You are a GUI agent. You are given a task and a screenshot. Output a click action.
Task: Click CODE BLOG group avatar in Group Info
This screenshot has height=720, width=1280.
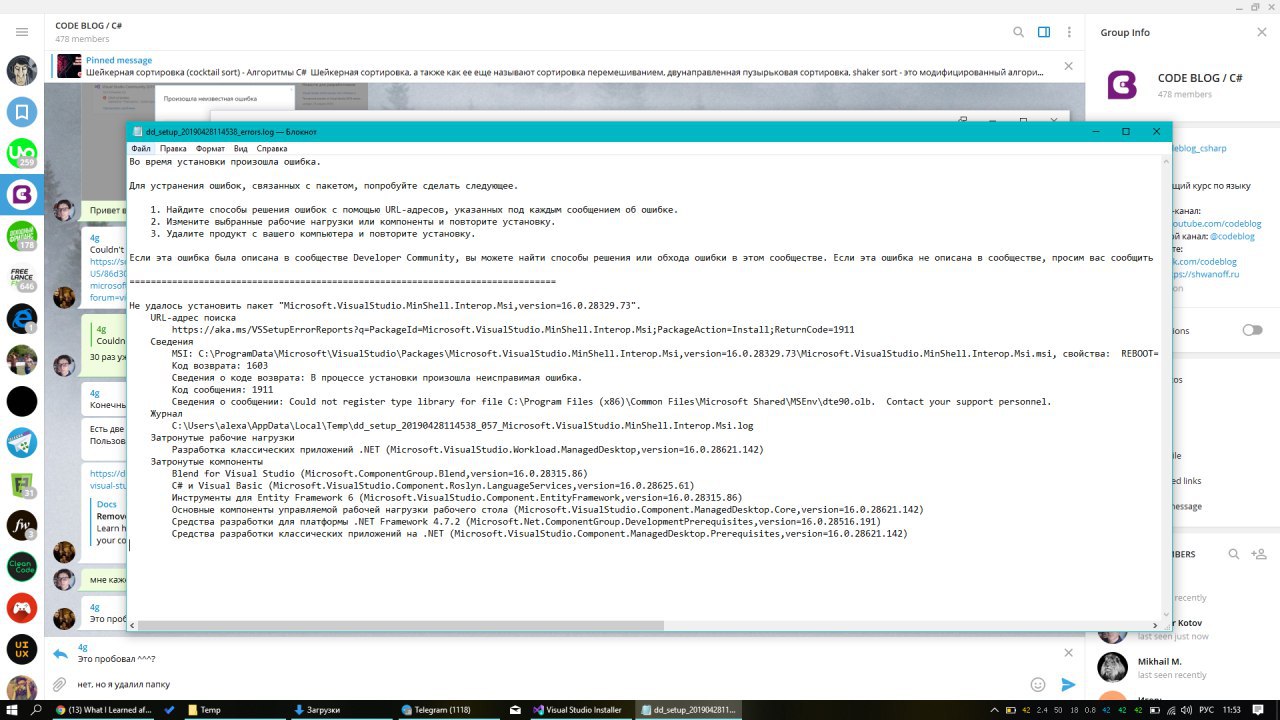click(1122, 85)
